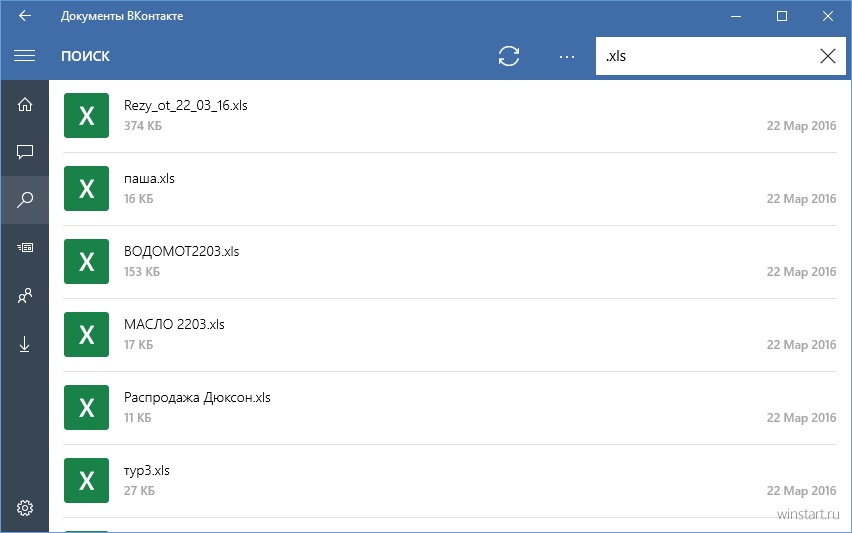
Task: Select ВОДОМОТ2203.xls in results
Action: click(x=450, y=261)
